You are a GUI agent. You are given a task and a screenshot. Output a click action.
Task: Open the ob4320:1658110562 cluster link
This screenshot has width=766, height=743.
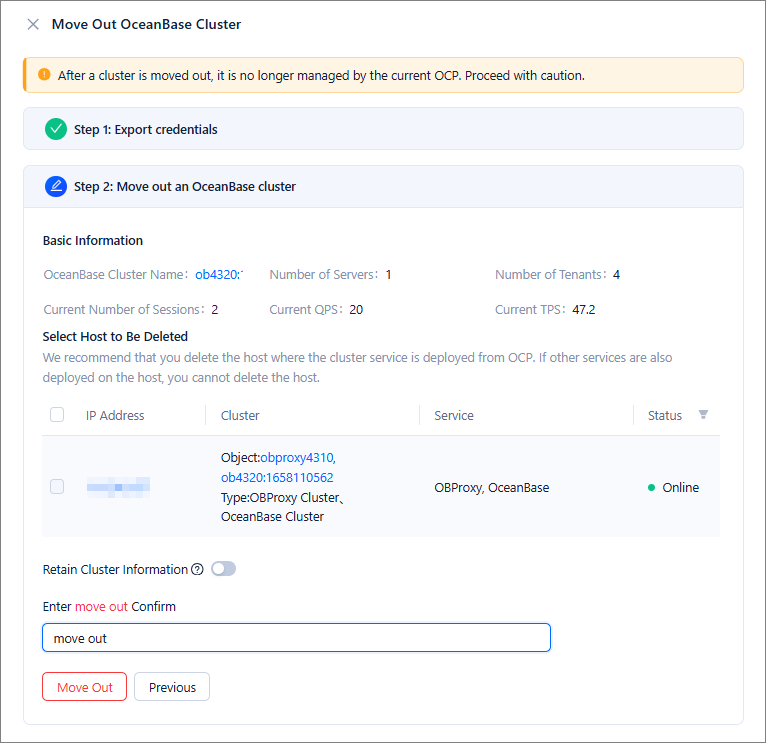(x=277, y=477)
